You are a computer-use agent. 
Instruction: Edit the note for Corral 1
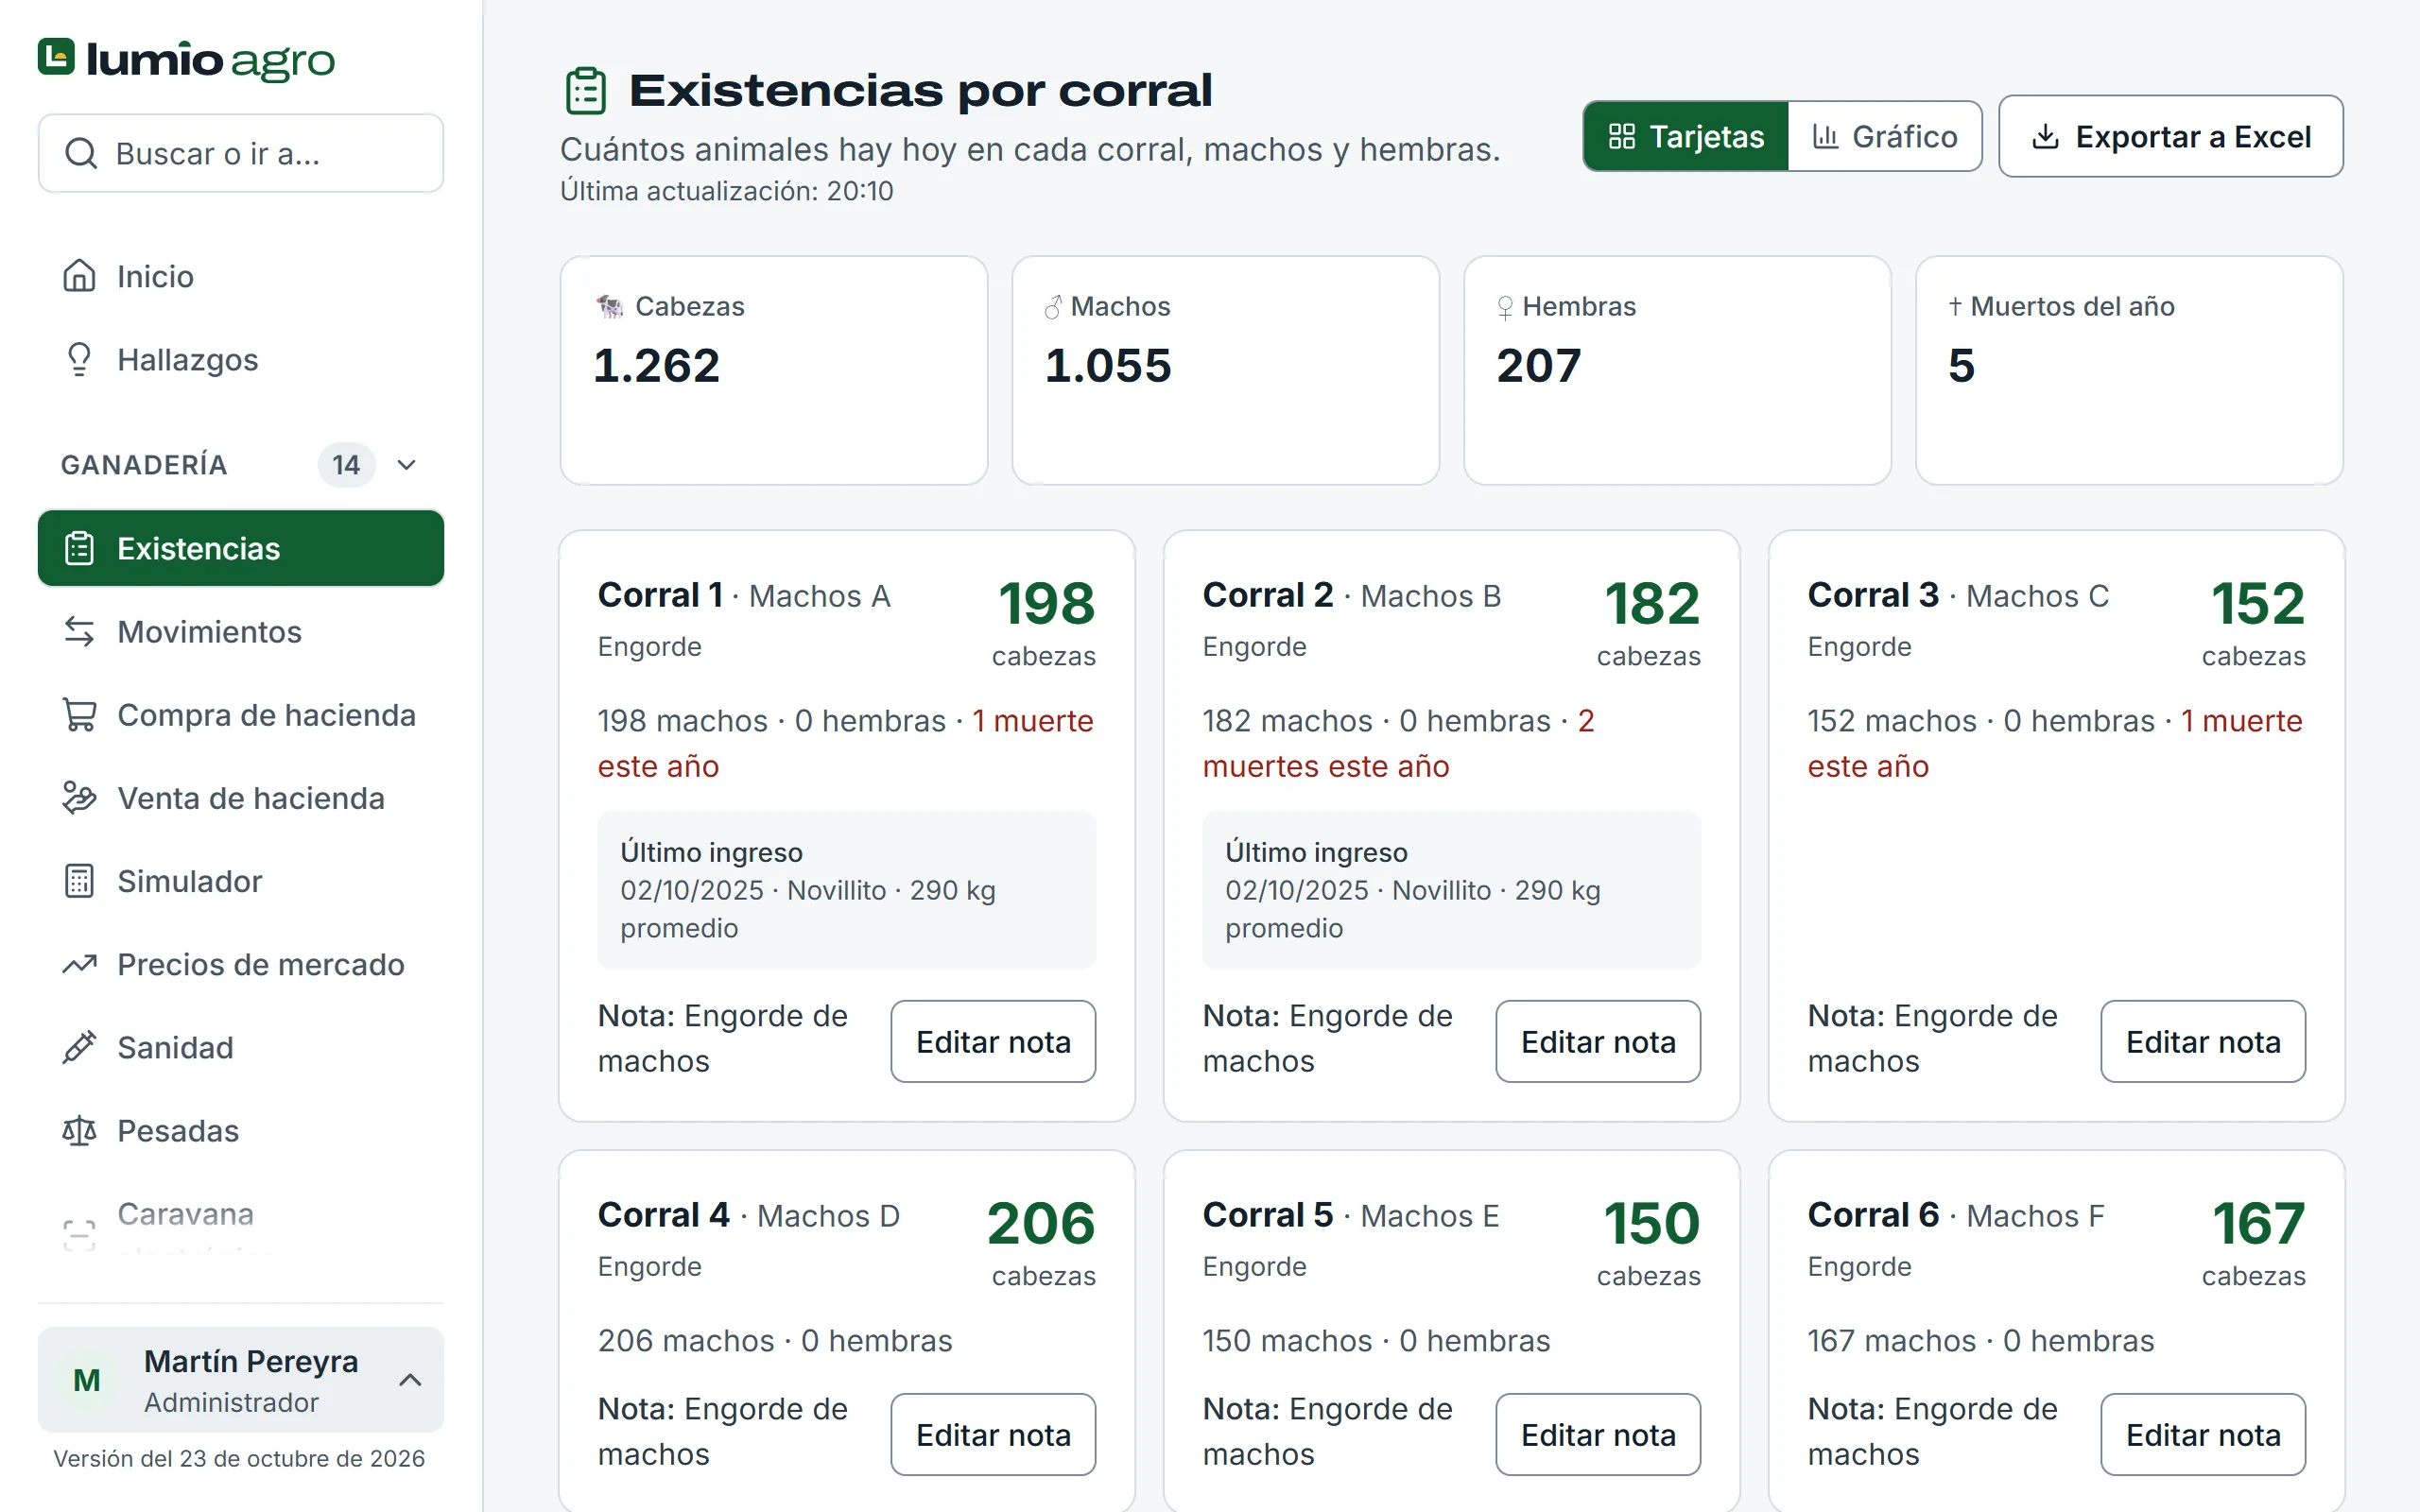click(x=993, y=1041)
